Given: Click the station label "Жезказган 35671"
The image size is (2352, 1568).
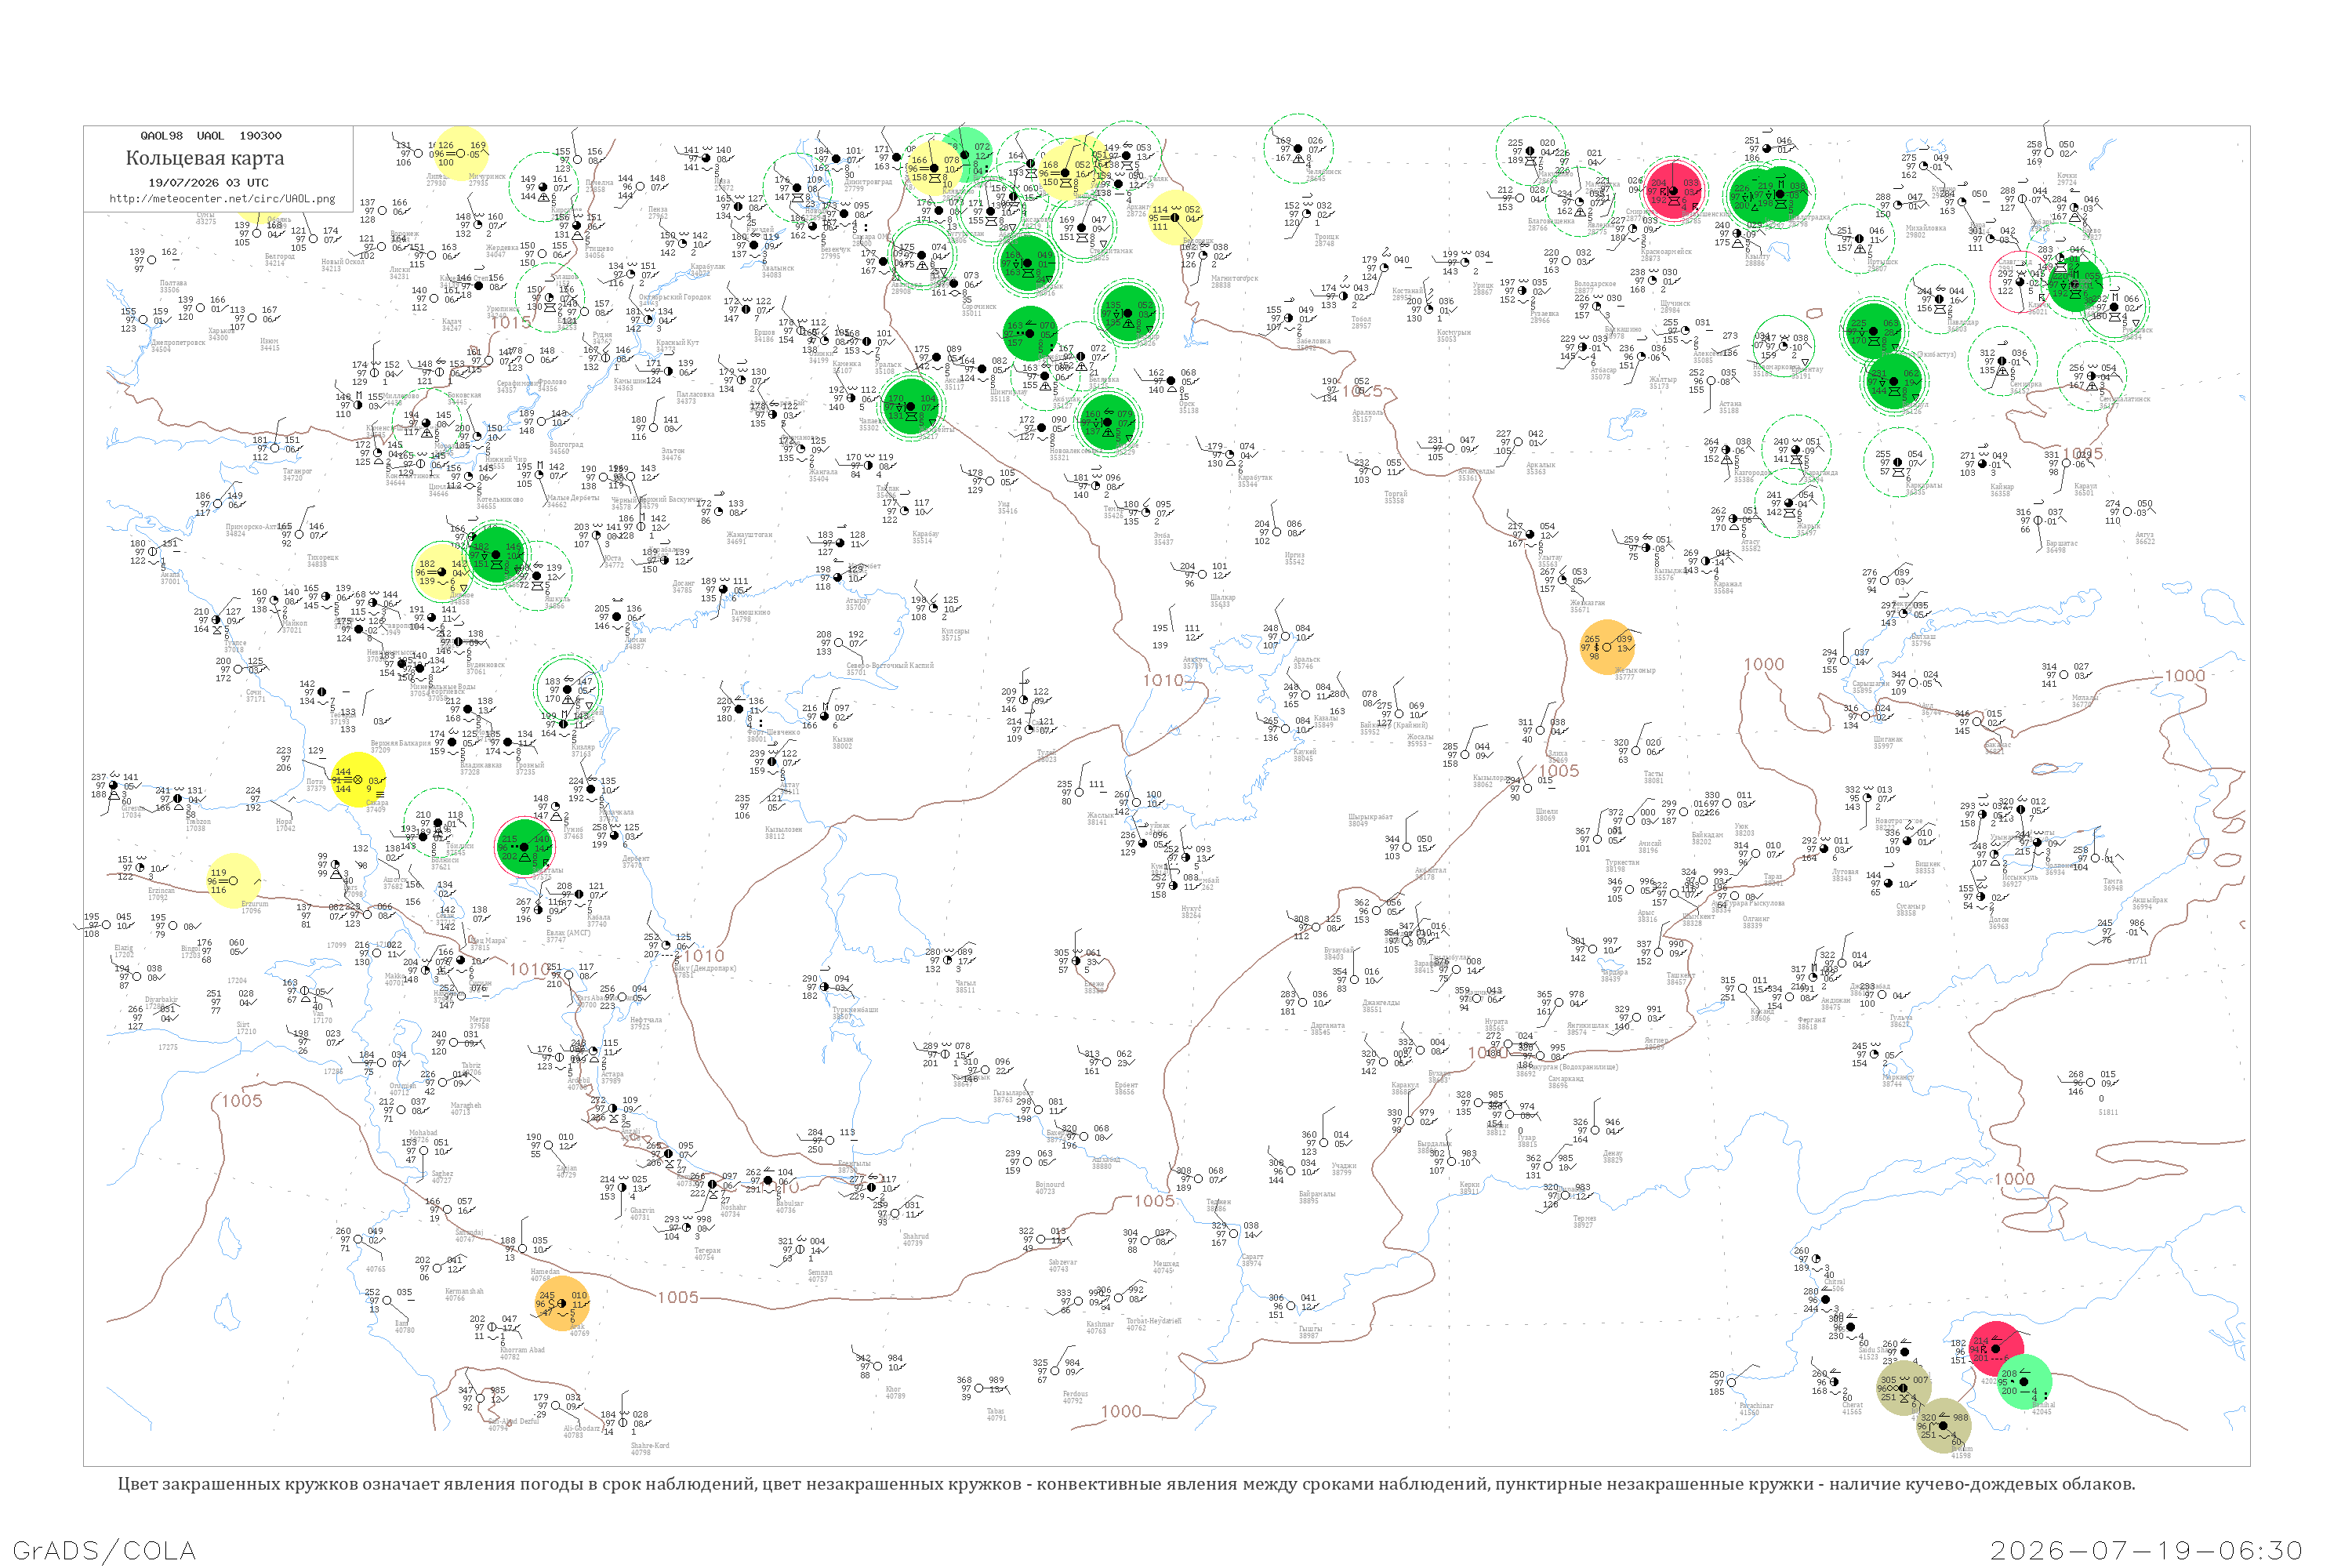Looking at the screenshot, I should 1587,606.
